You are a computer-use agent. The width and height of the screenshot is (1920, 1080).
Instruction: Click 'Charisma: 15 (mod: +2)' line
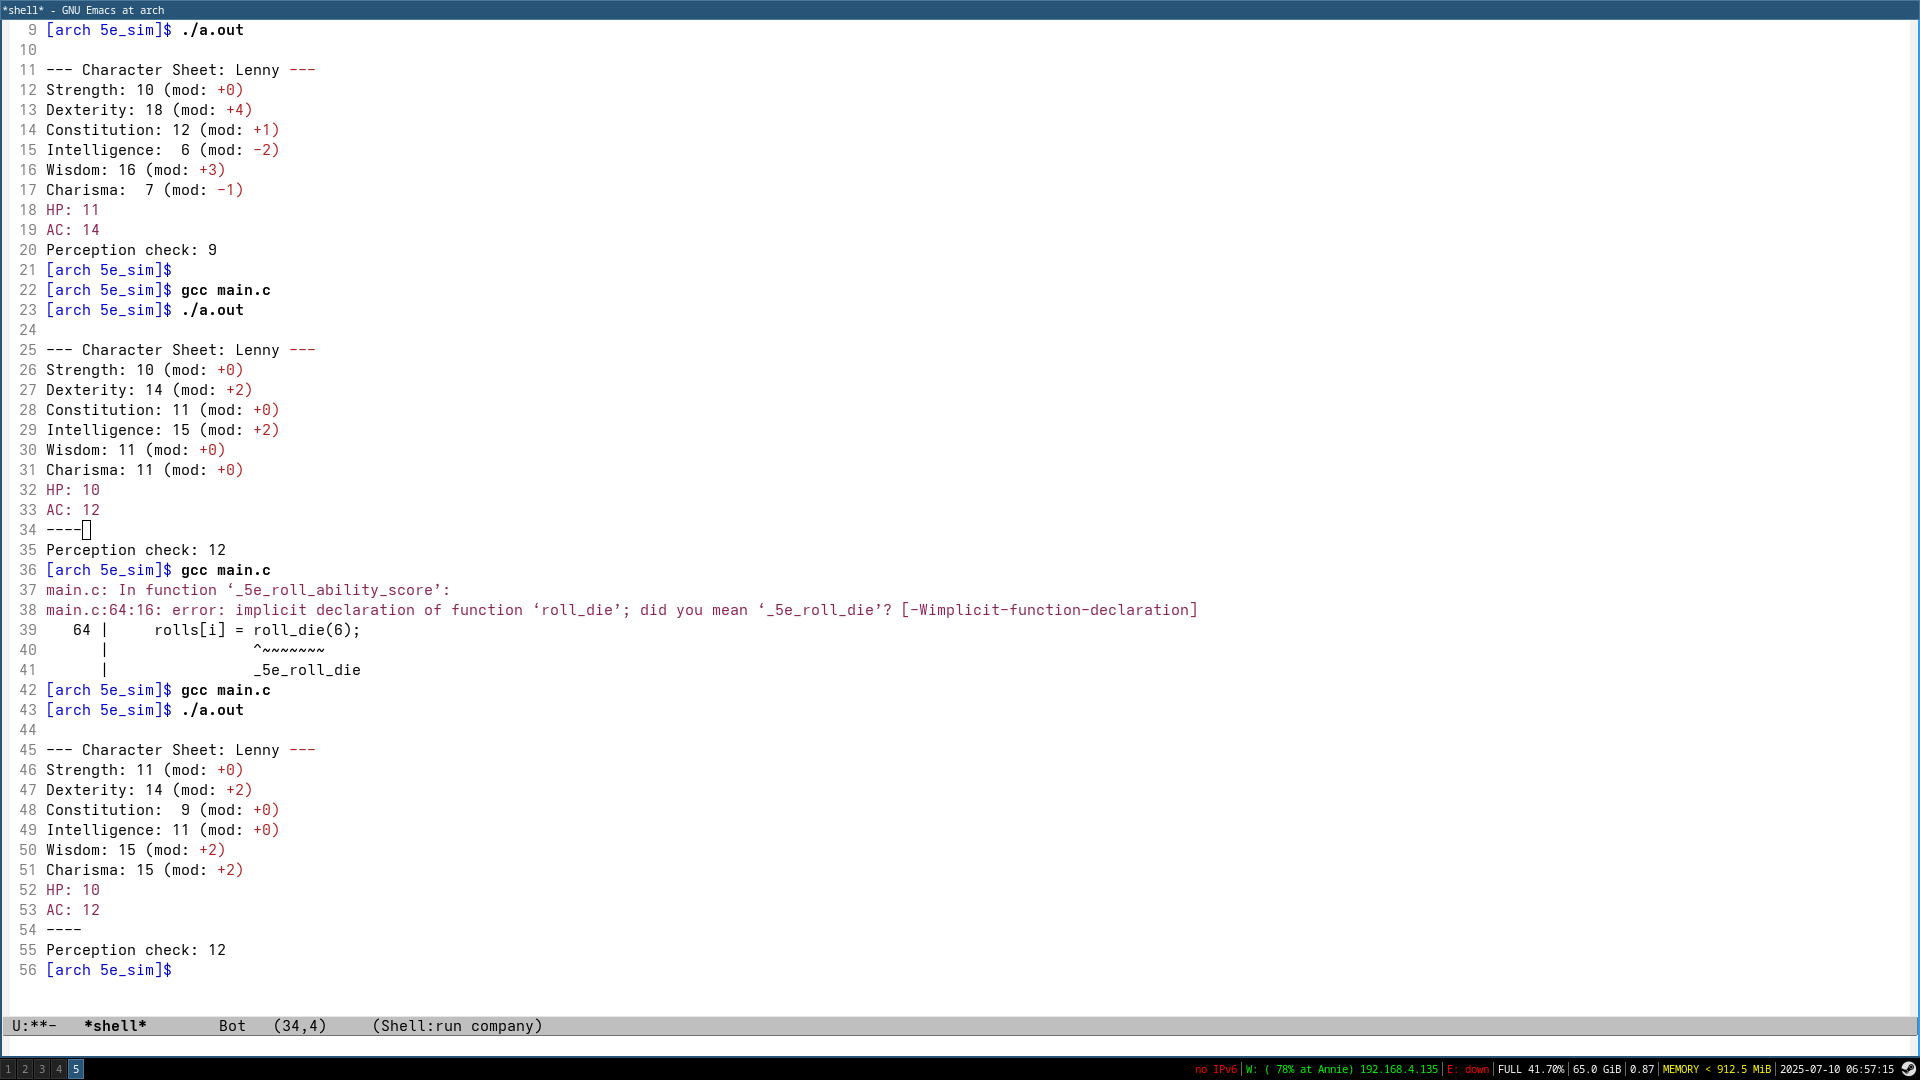click(x=145, y=870)
